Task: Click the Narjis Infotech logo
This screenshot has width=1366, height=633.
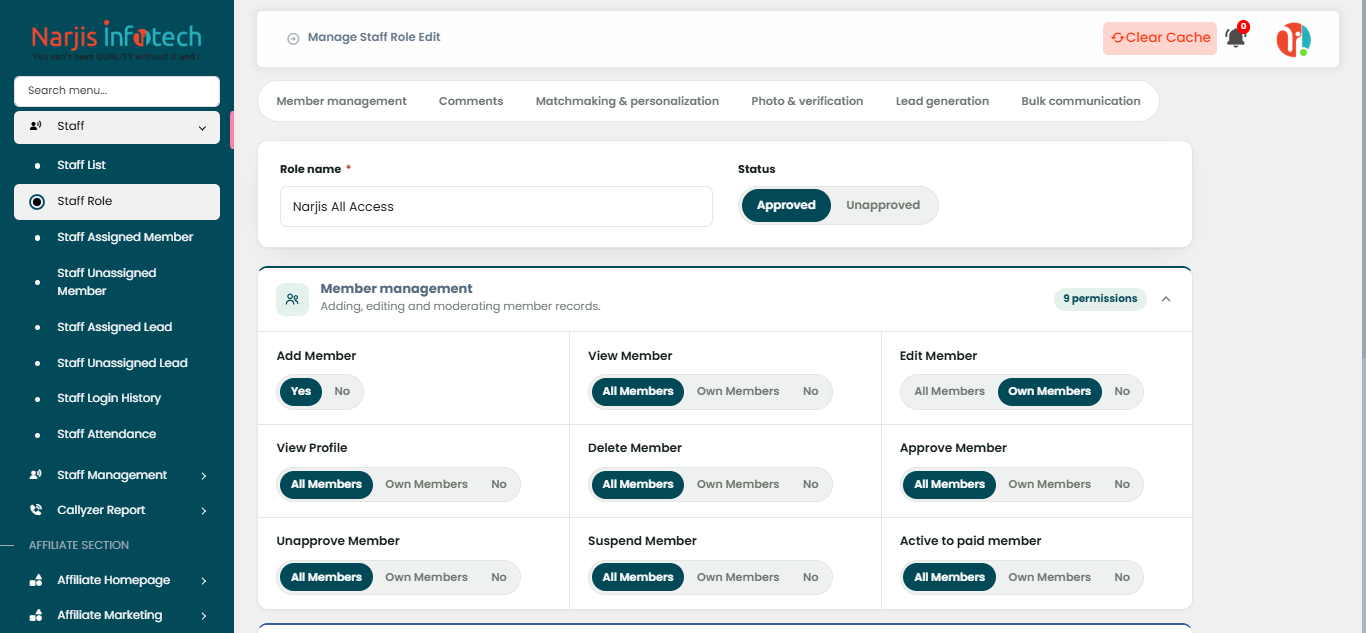Action: click(x=116, y=42)
